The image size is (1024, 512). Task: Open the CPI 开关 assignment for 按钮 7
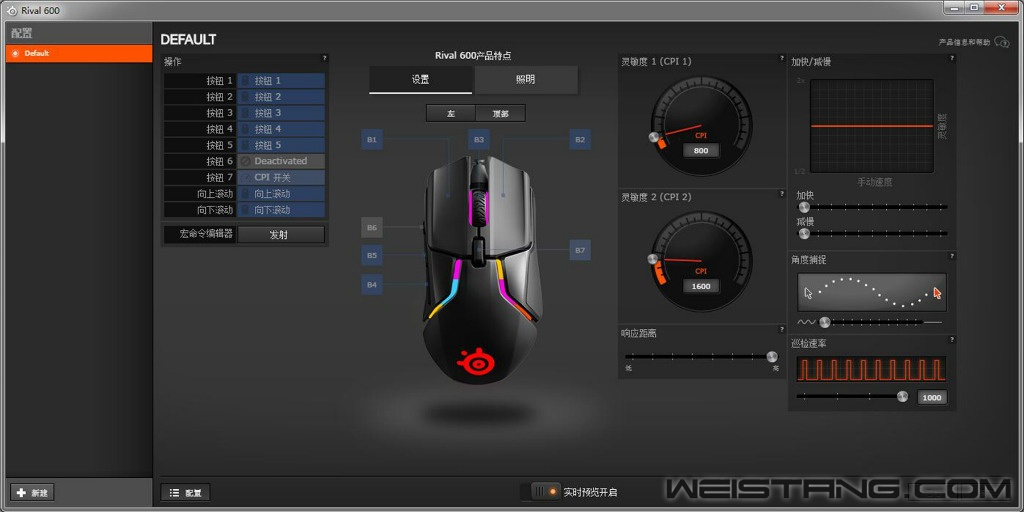coord(281,177)
